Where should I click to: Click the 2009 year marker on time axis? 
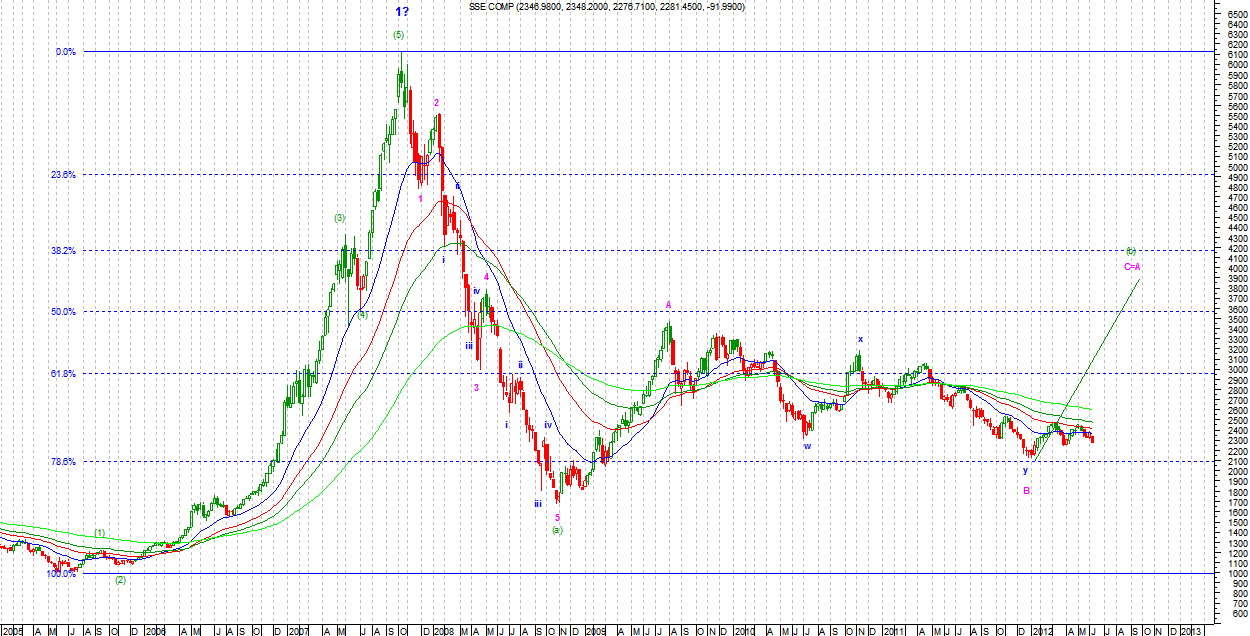[x=595, y=630]
